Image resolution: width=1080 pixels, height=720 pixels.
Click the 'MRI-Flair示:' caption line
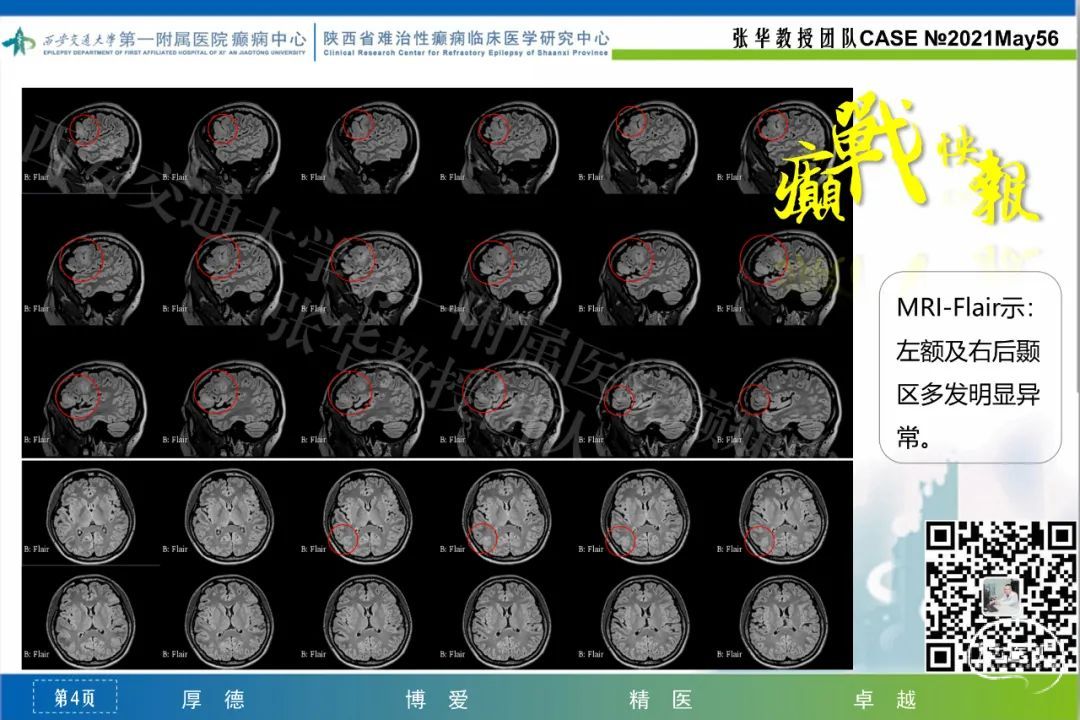click(964, 307)
